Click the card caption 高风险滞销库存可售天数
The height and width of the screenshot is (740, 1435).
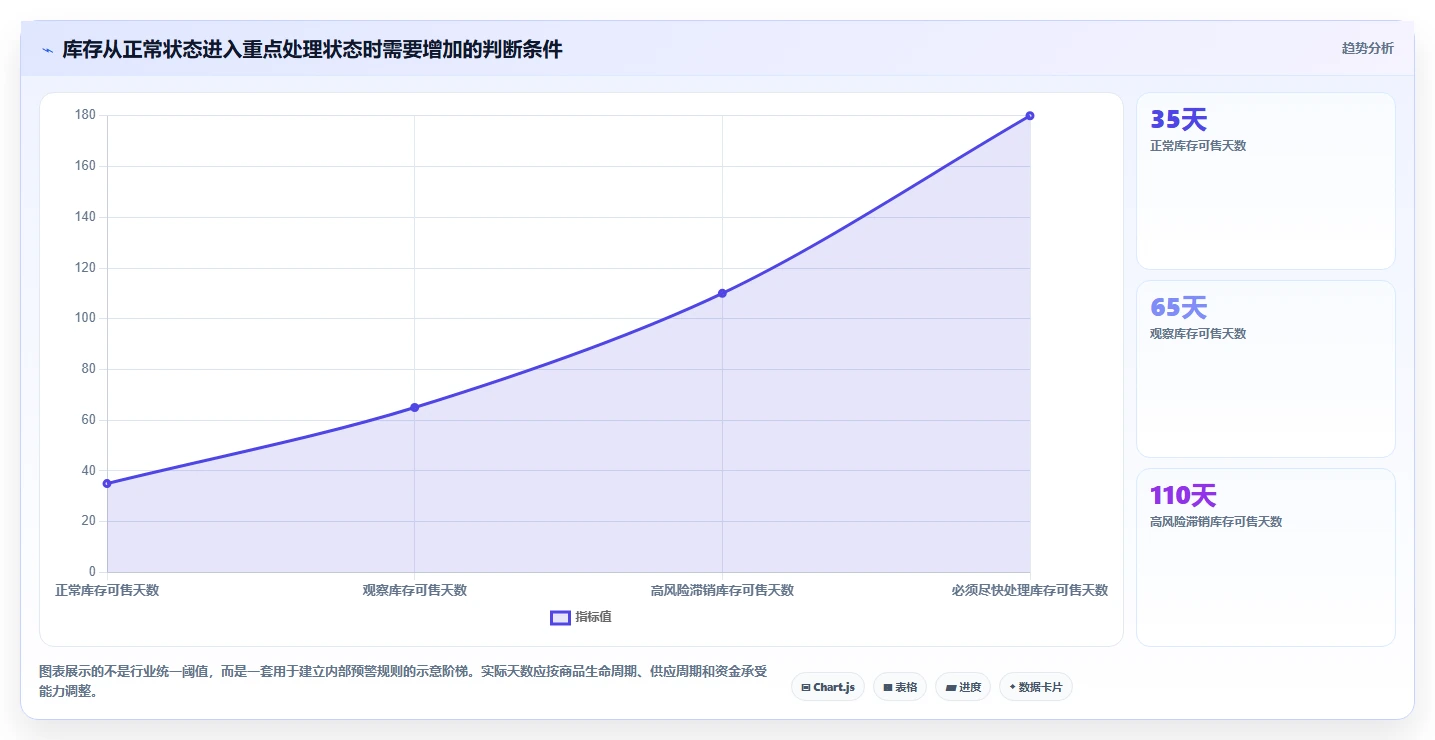[x=1216, y=521]
